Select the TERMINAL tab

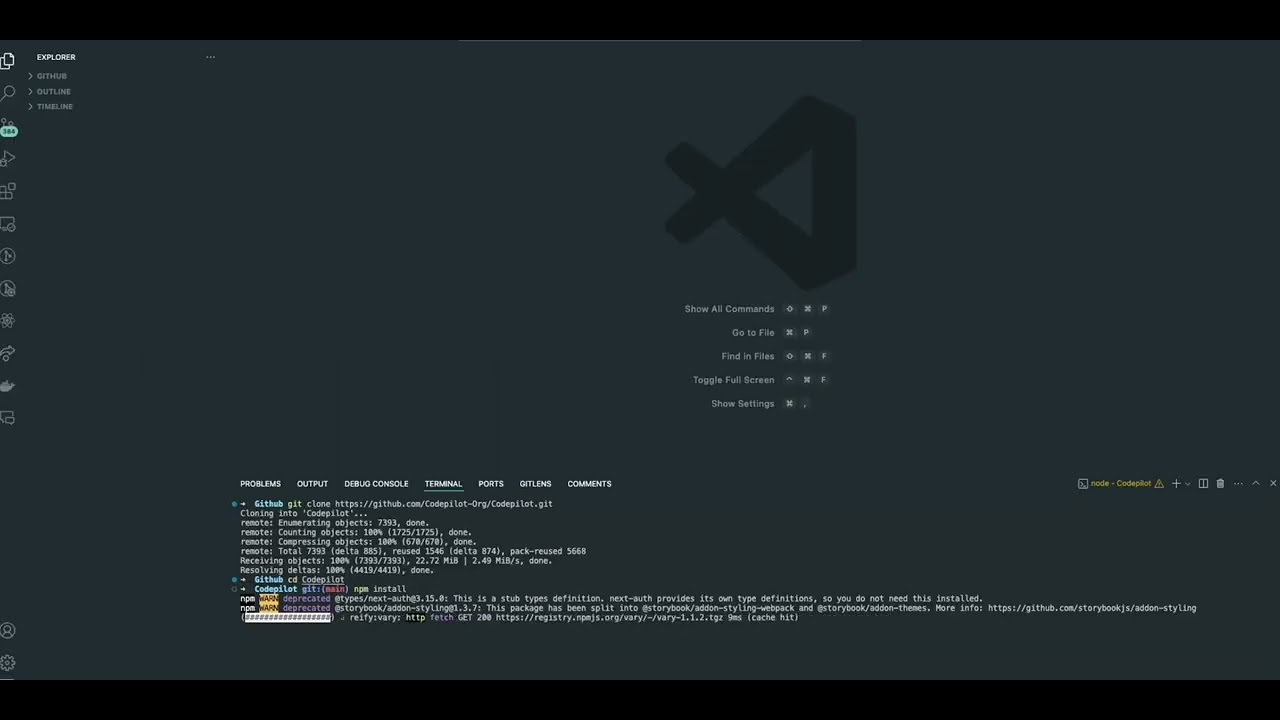(443, 484)
